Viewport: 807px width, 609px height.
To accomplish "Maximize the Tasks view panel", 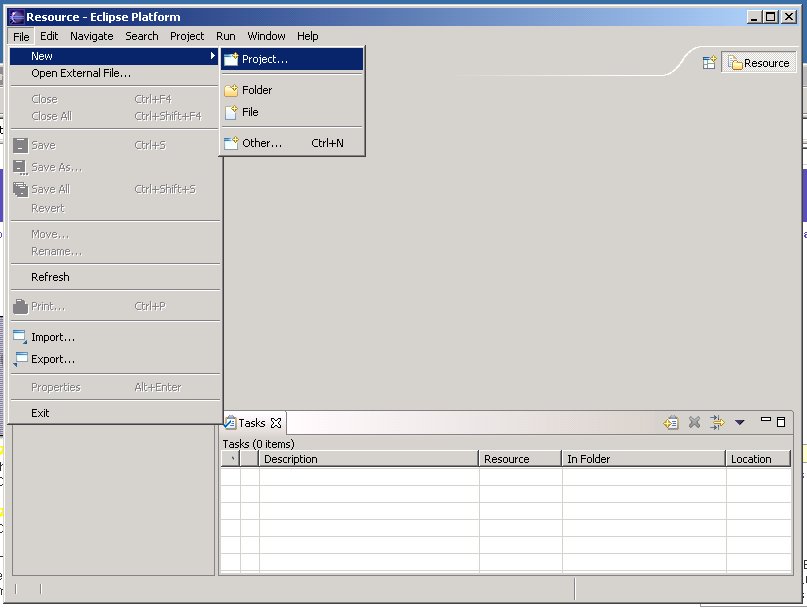I will coord(781,422).
